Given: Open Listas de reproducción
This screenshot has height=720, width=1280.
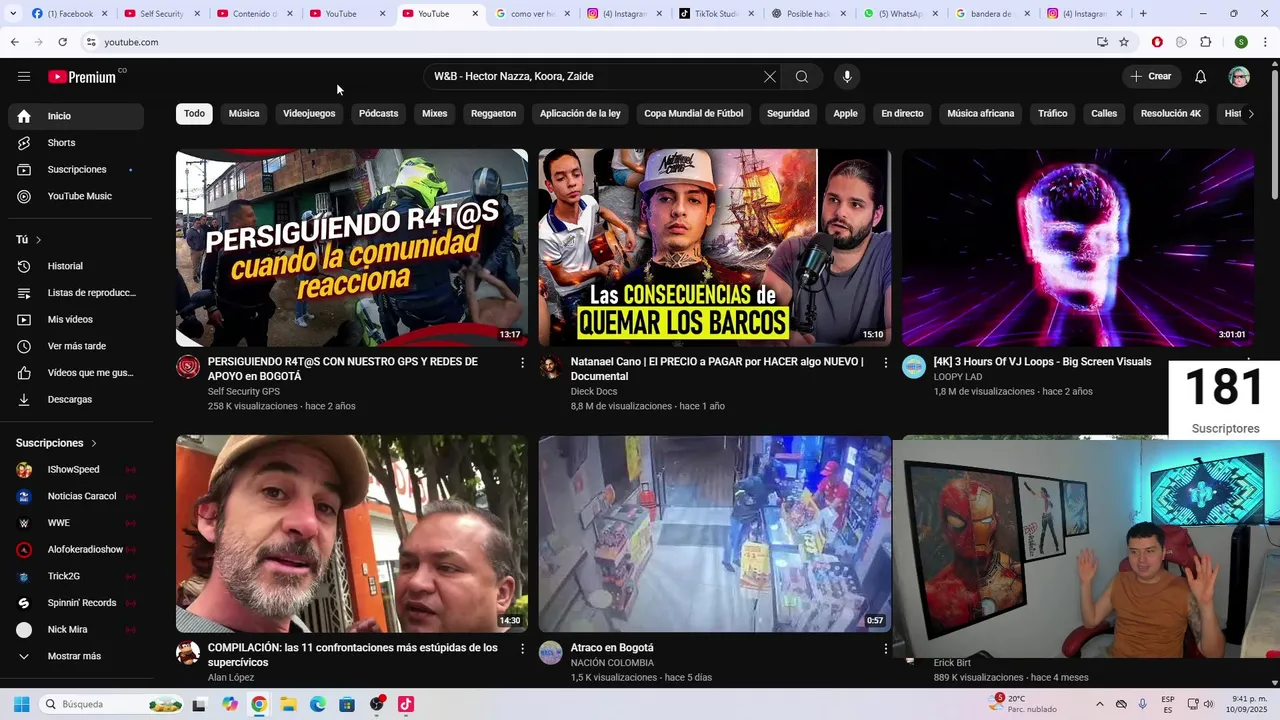Looking at the screenshot, I should 76,293.
